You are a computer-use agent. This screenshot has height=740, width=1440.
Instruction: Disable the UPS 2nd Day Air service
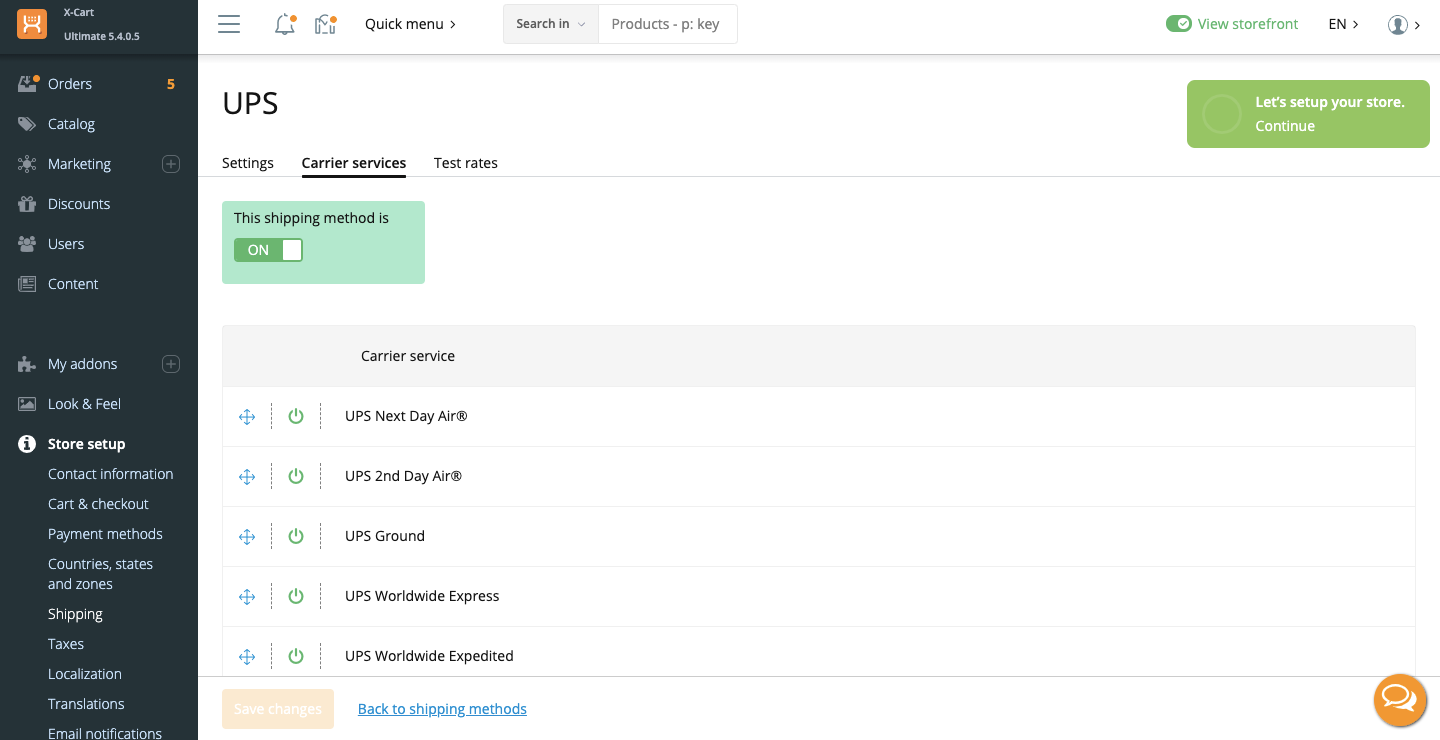(x=296, y=477)
